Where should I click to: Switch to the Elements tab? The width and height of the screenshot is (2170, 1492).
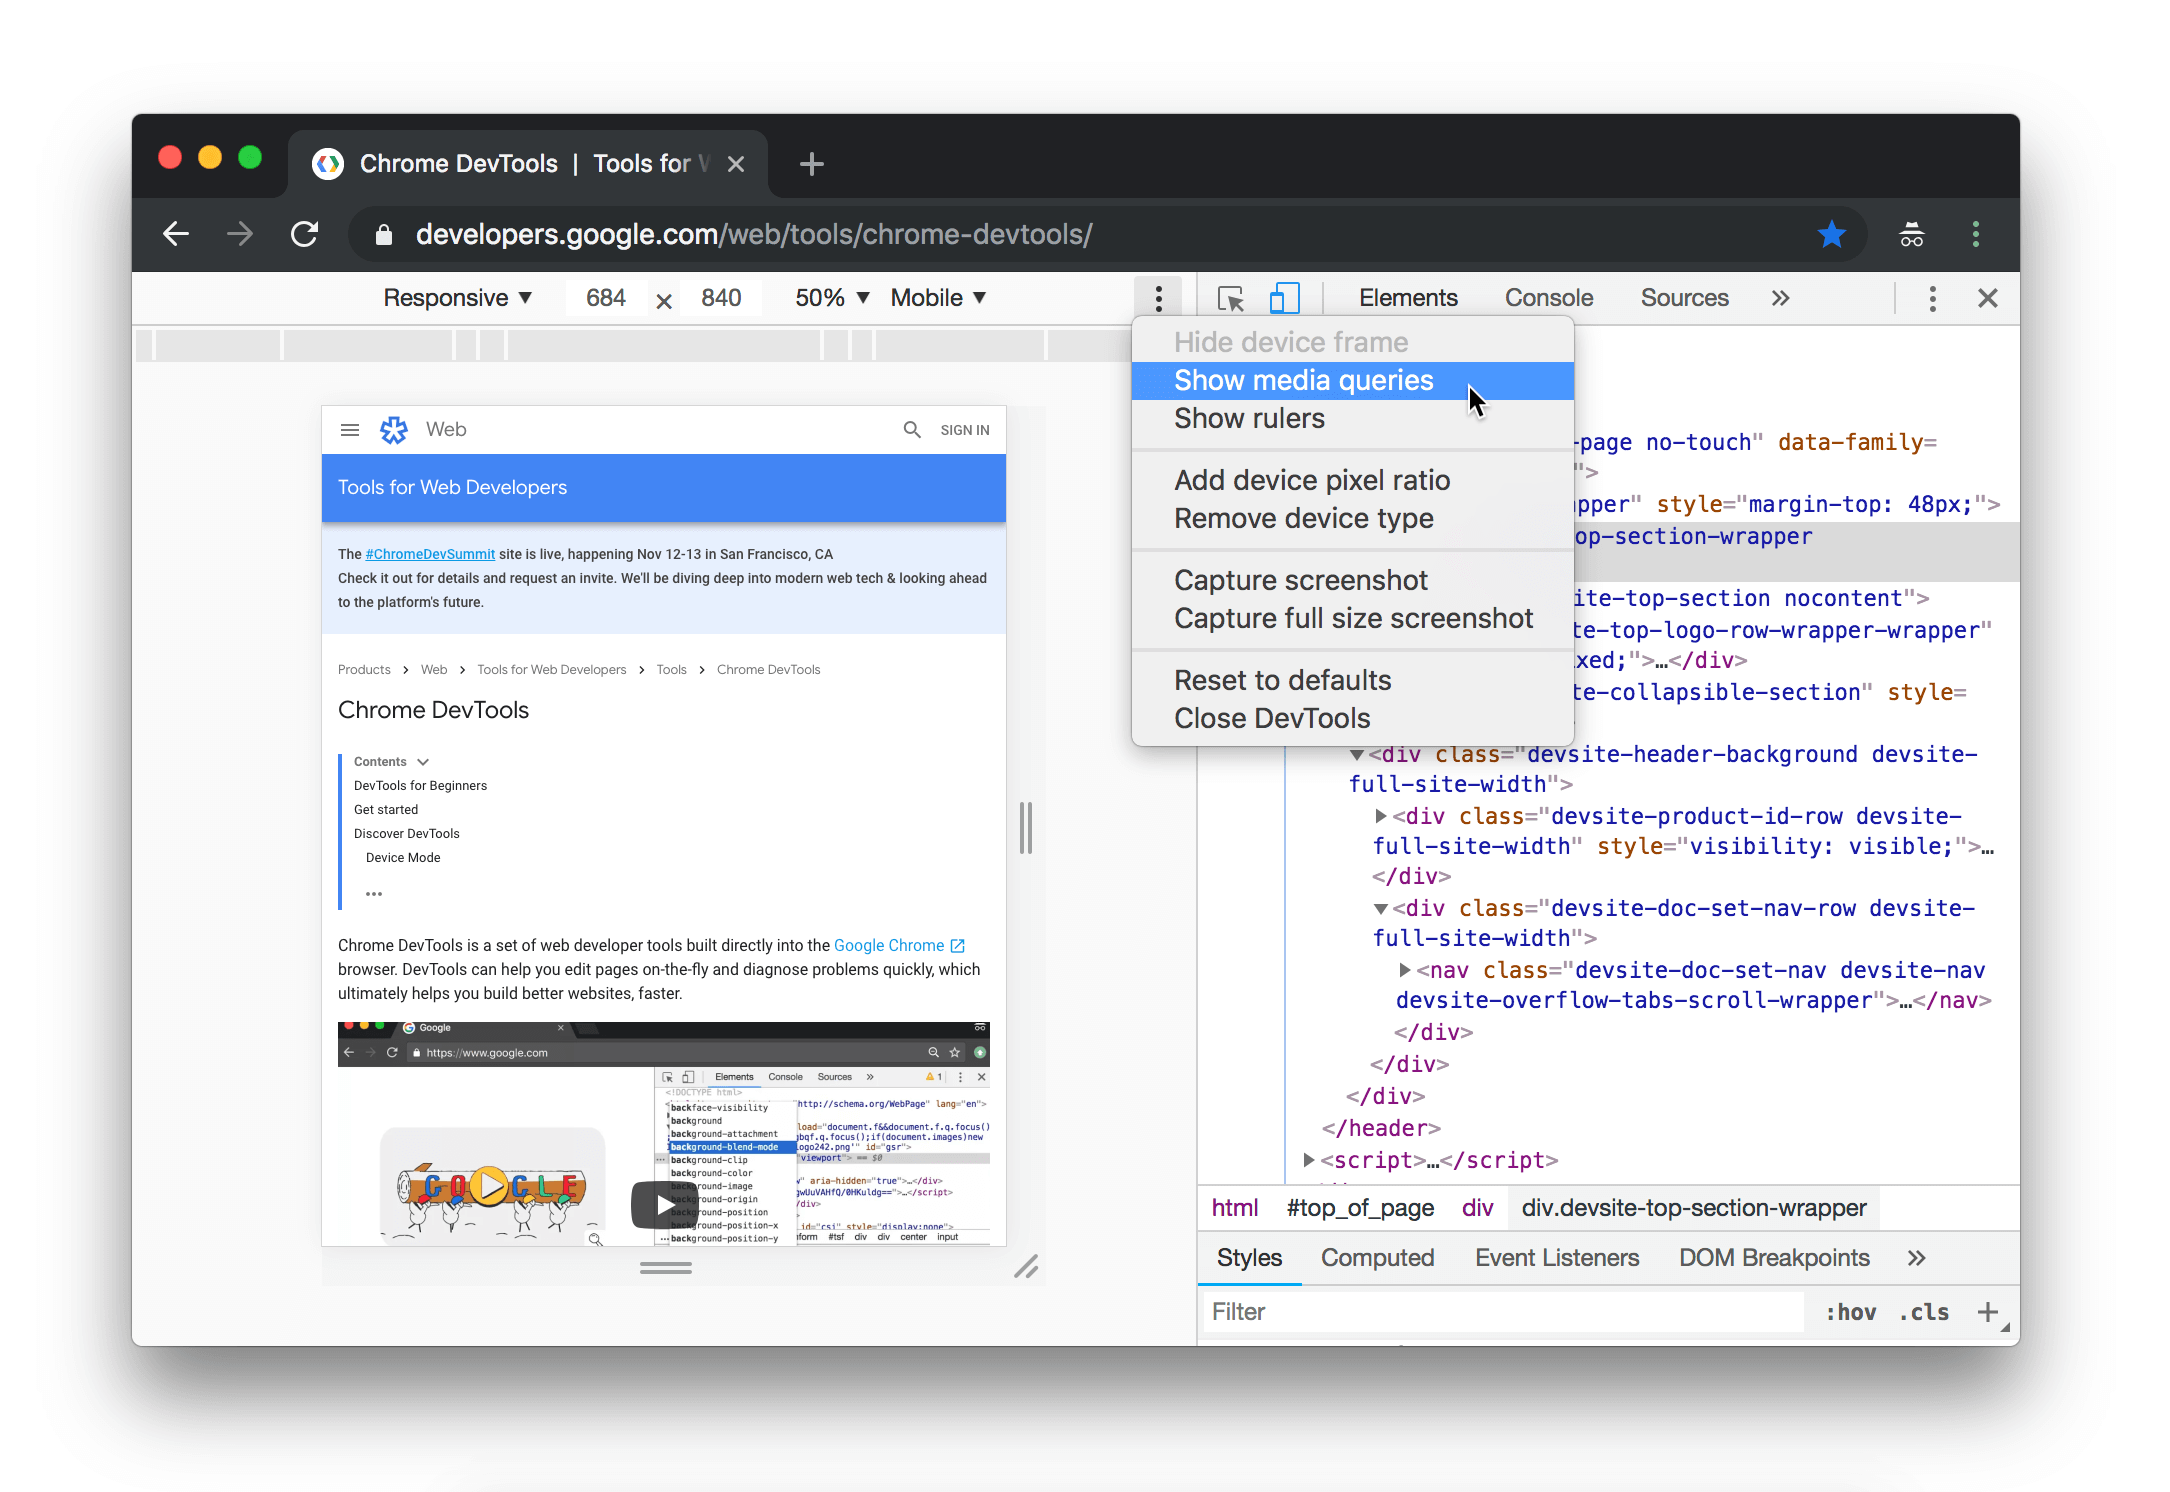coord(1408,298)
